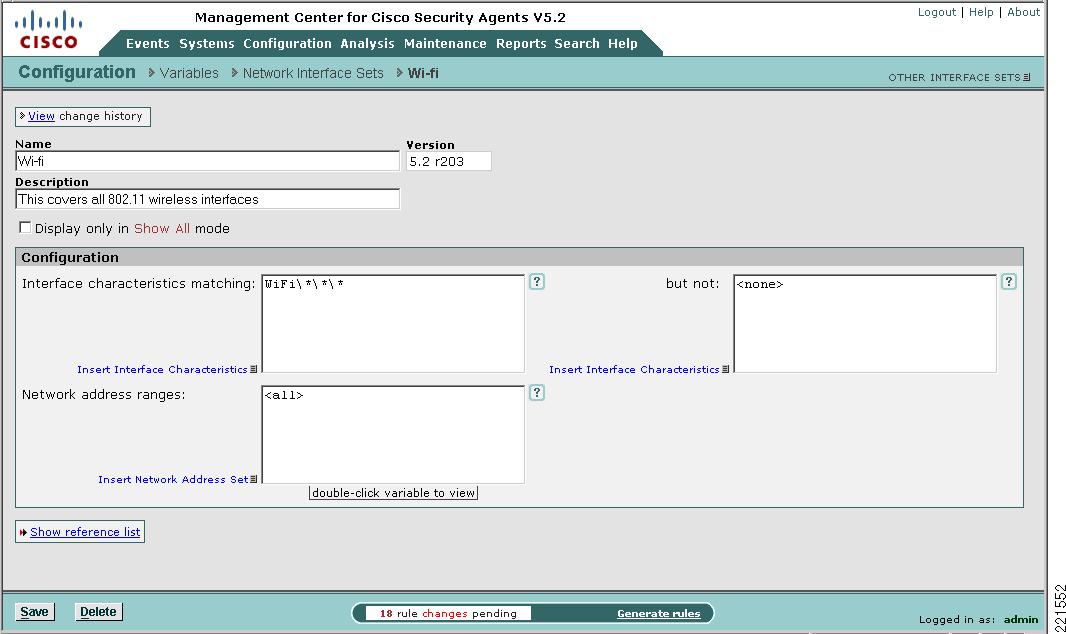1066x634 pixels.
Task: Open the Reports menu
Action: pos(521,43)
